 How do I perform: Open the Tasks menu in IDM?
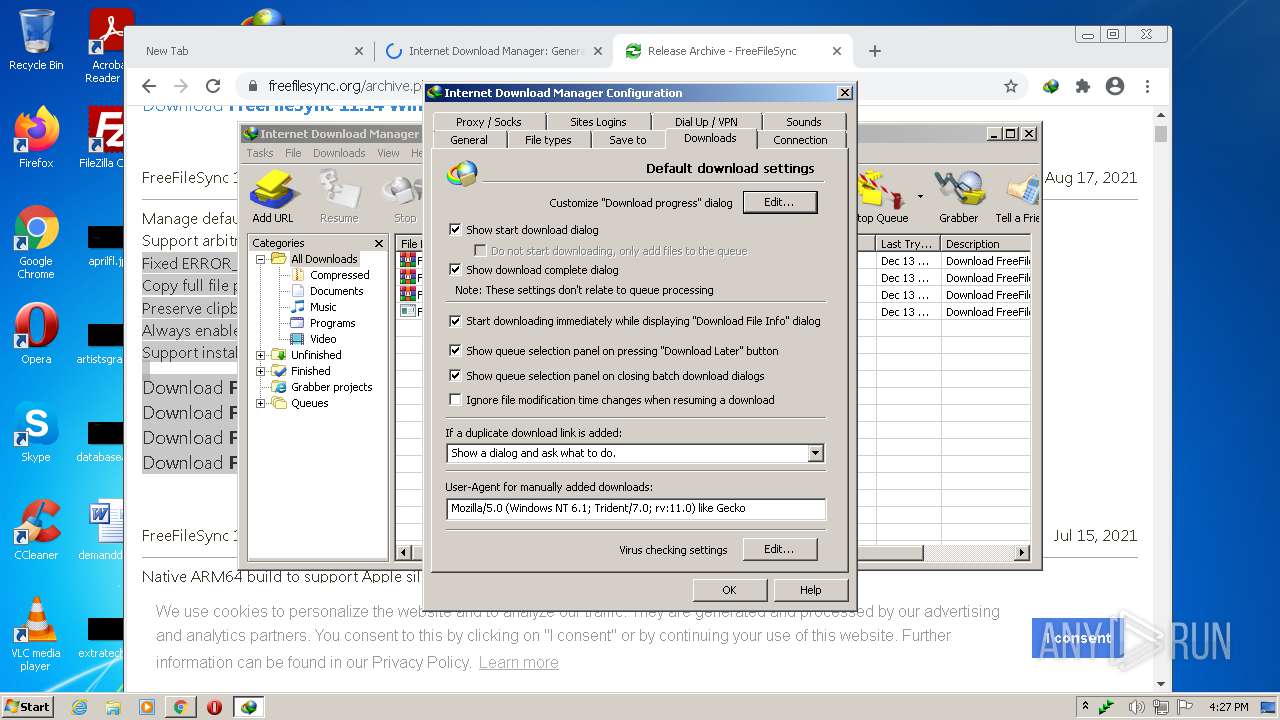260,153
